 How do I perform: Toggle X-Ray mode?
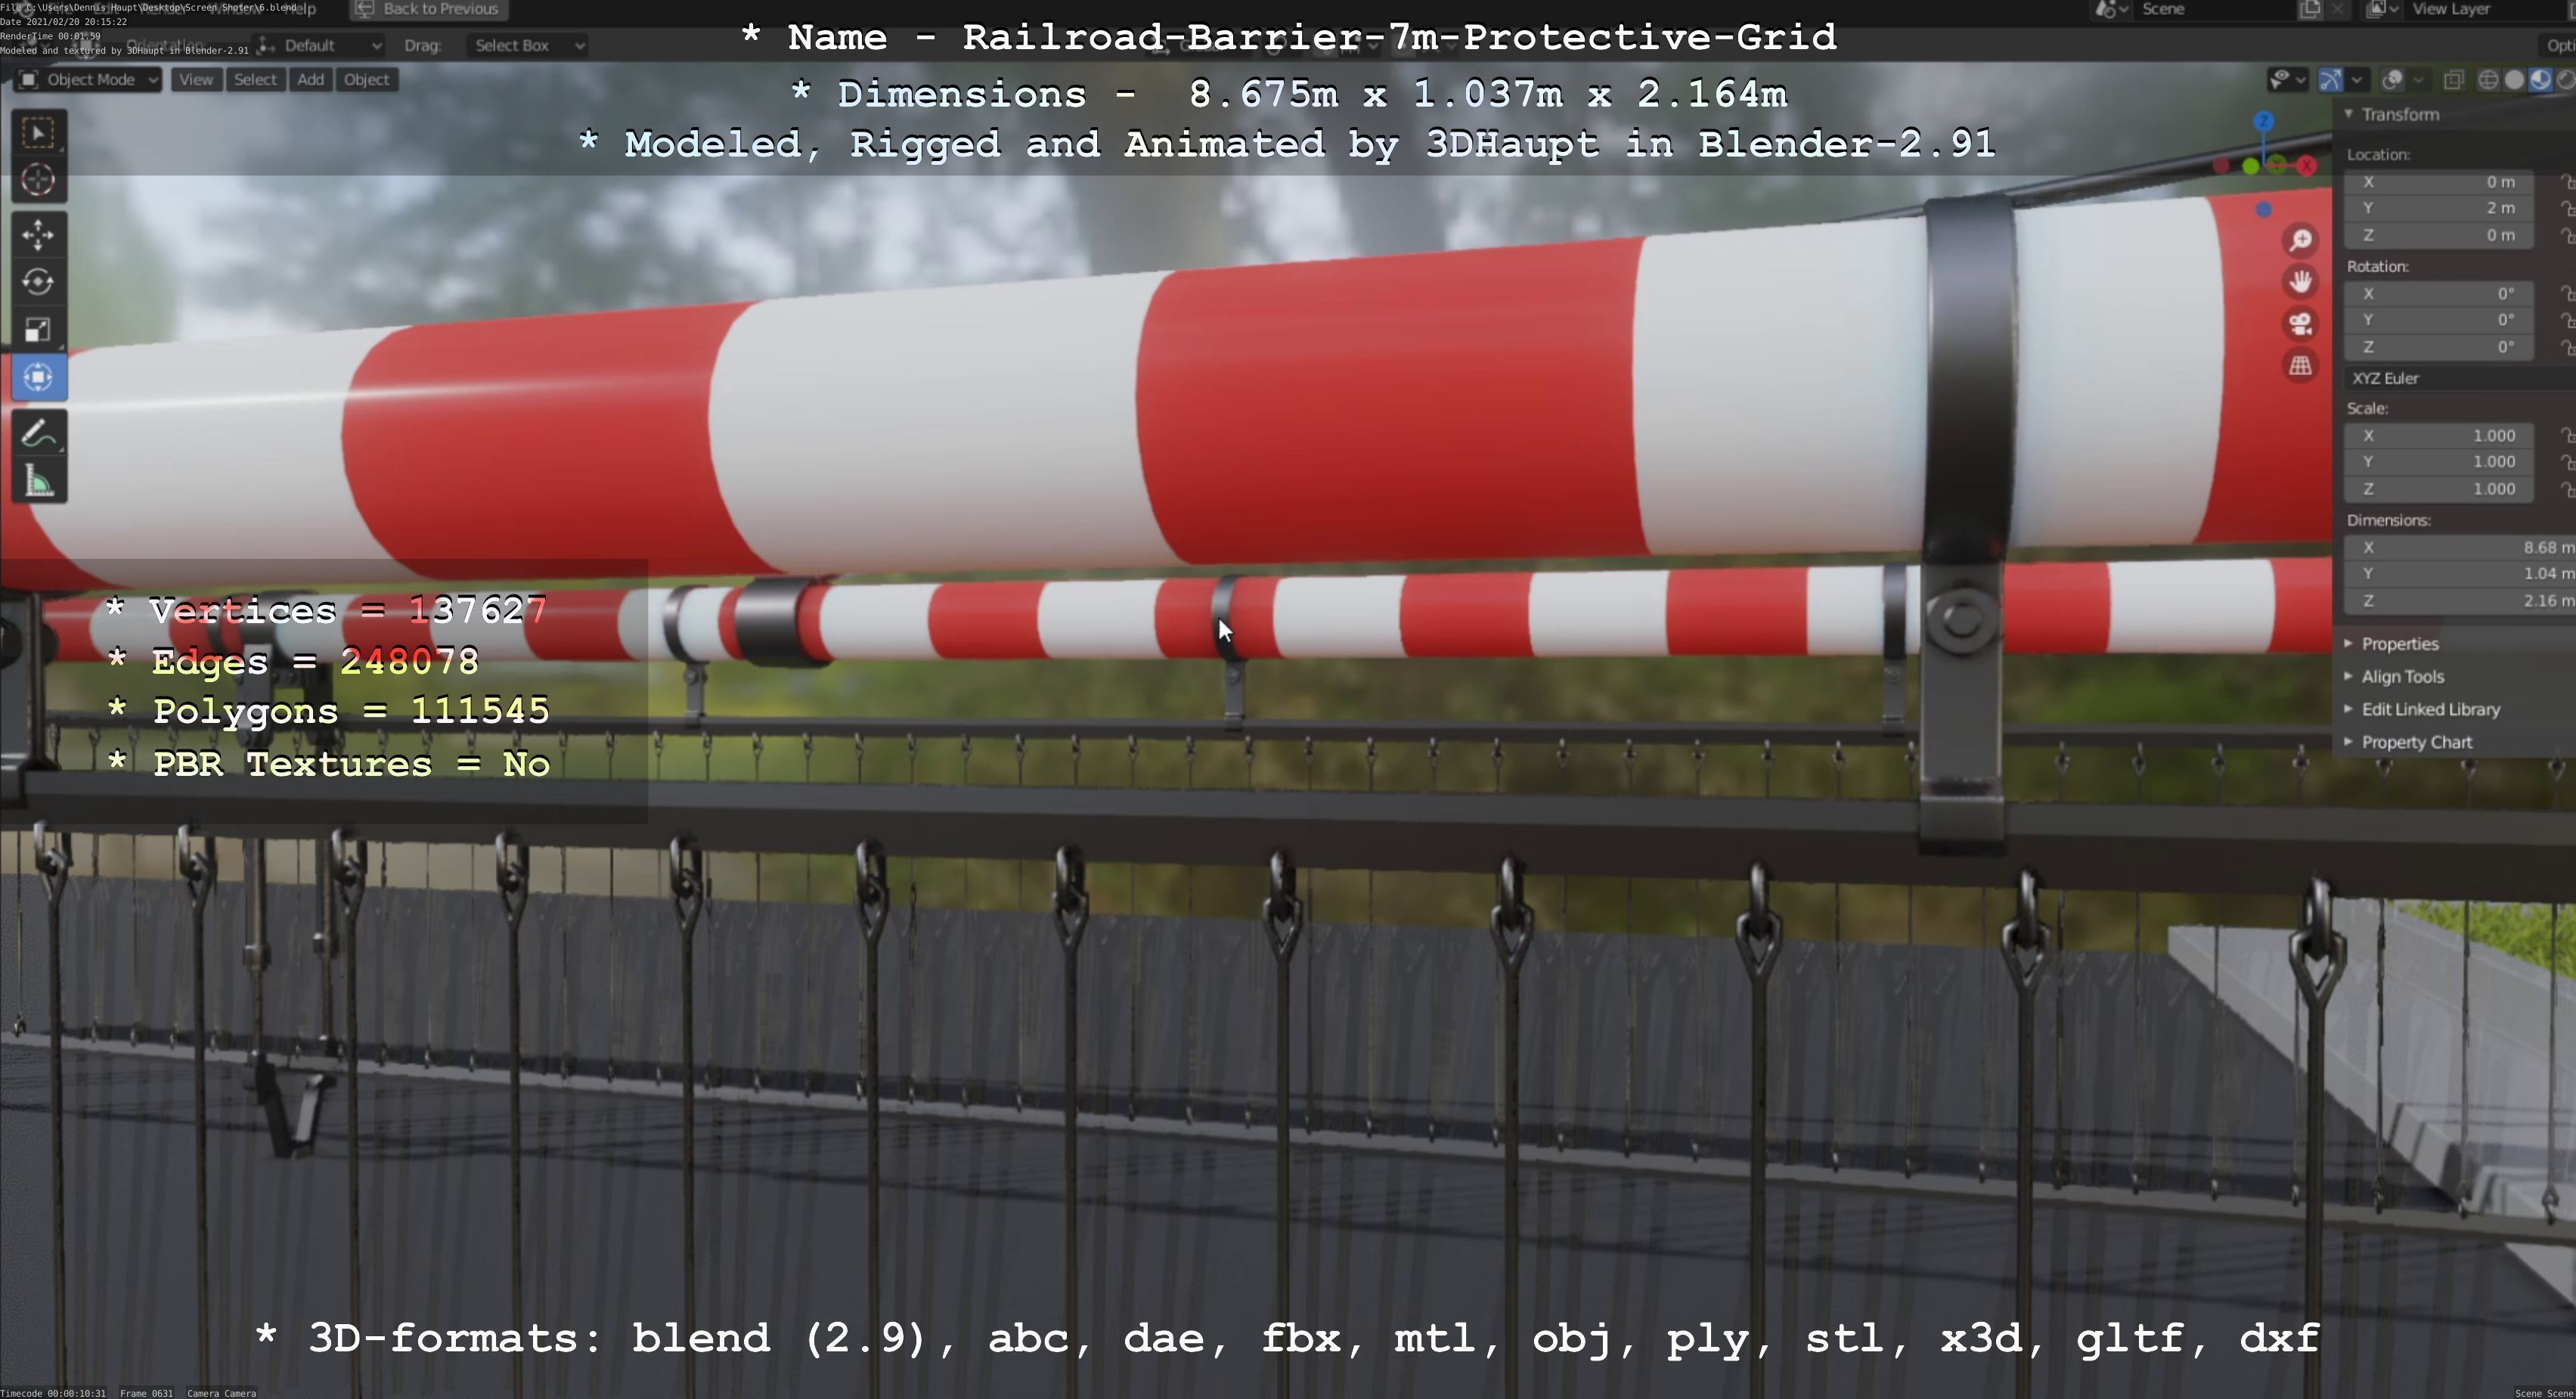coord(2453,80)
